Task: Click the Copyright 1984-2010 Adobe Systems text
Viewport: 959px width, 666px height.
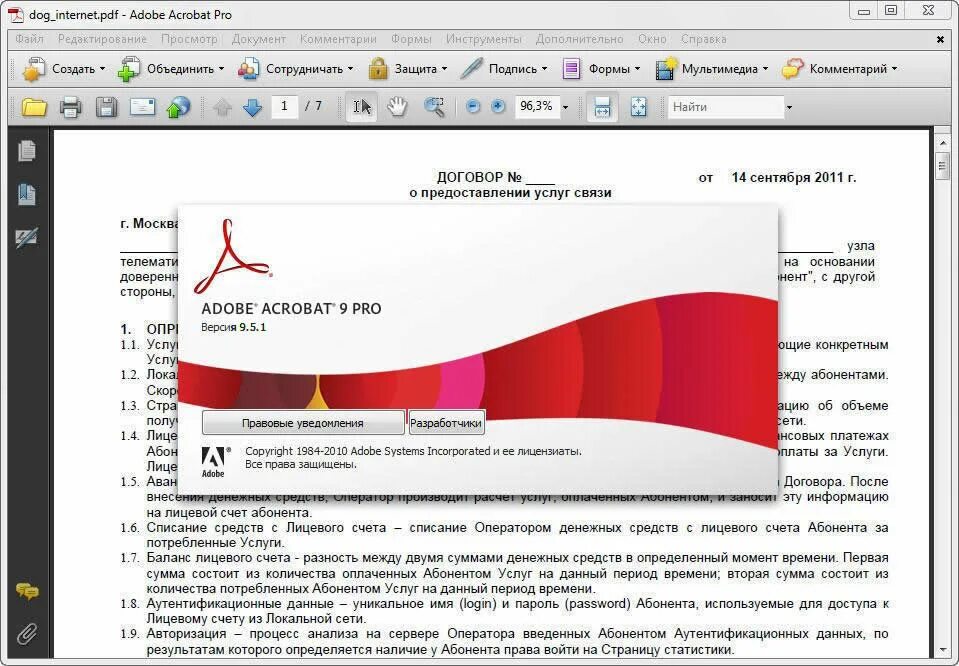Action: (413, 451)
